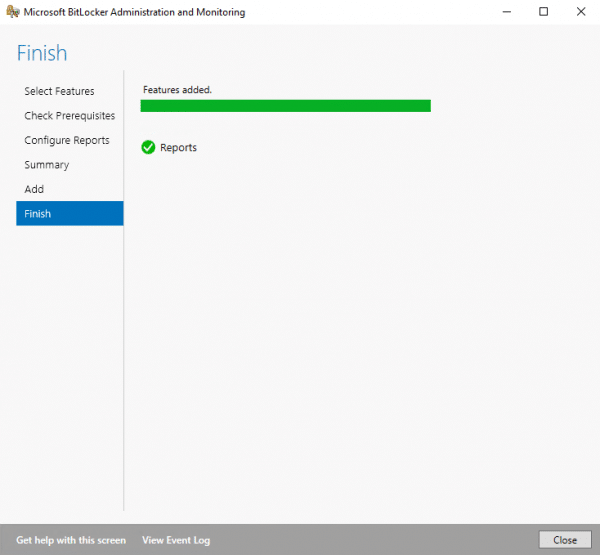The width and height of the screenshot is (600, 555).
Task: Go to the Select Features step
Action: coord(59,91)
